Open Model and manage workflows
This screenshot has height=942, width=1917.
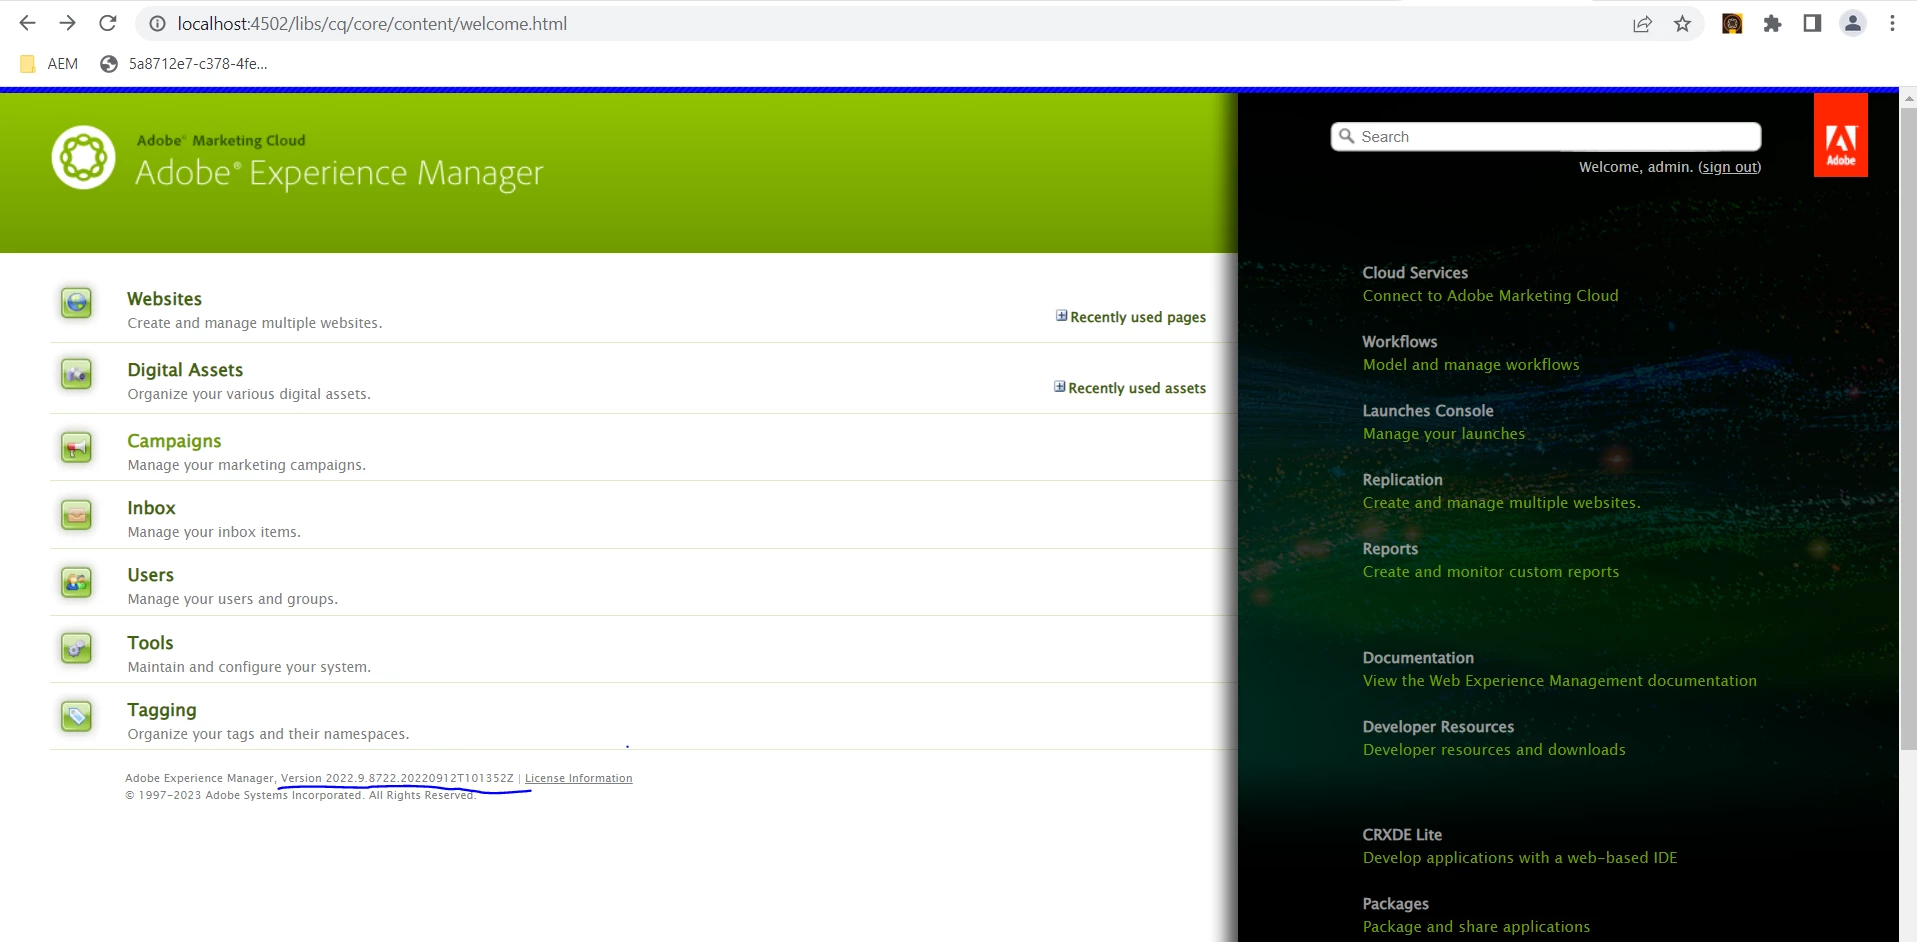1471,365
